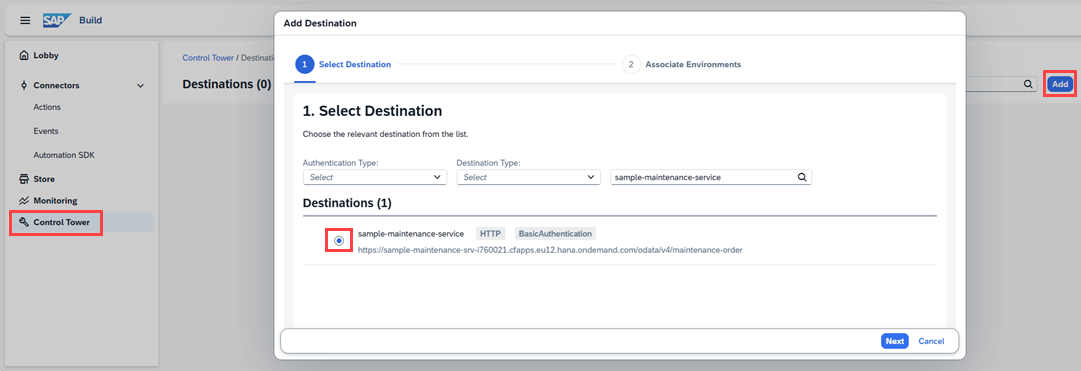Open Store in sidebar
The height and width of the screenshot is (371, 1081).
point(44,179)
